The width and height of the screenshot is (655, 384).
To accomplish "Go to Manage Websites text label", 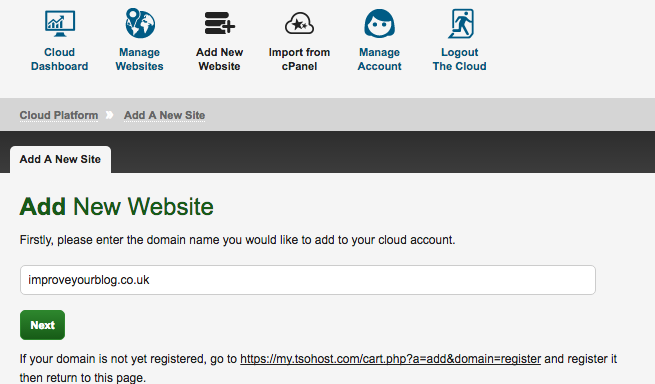I will (140, 59).
